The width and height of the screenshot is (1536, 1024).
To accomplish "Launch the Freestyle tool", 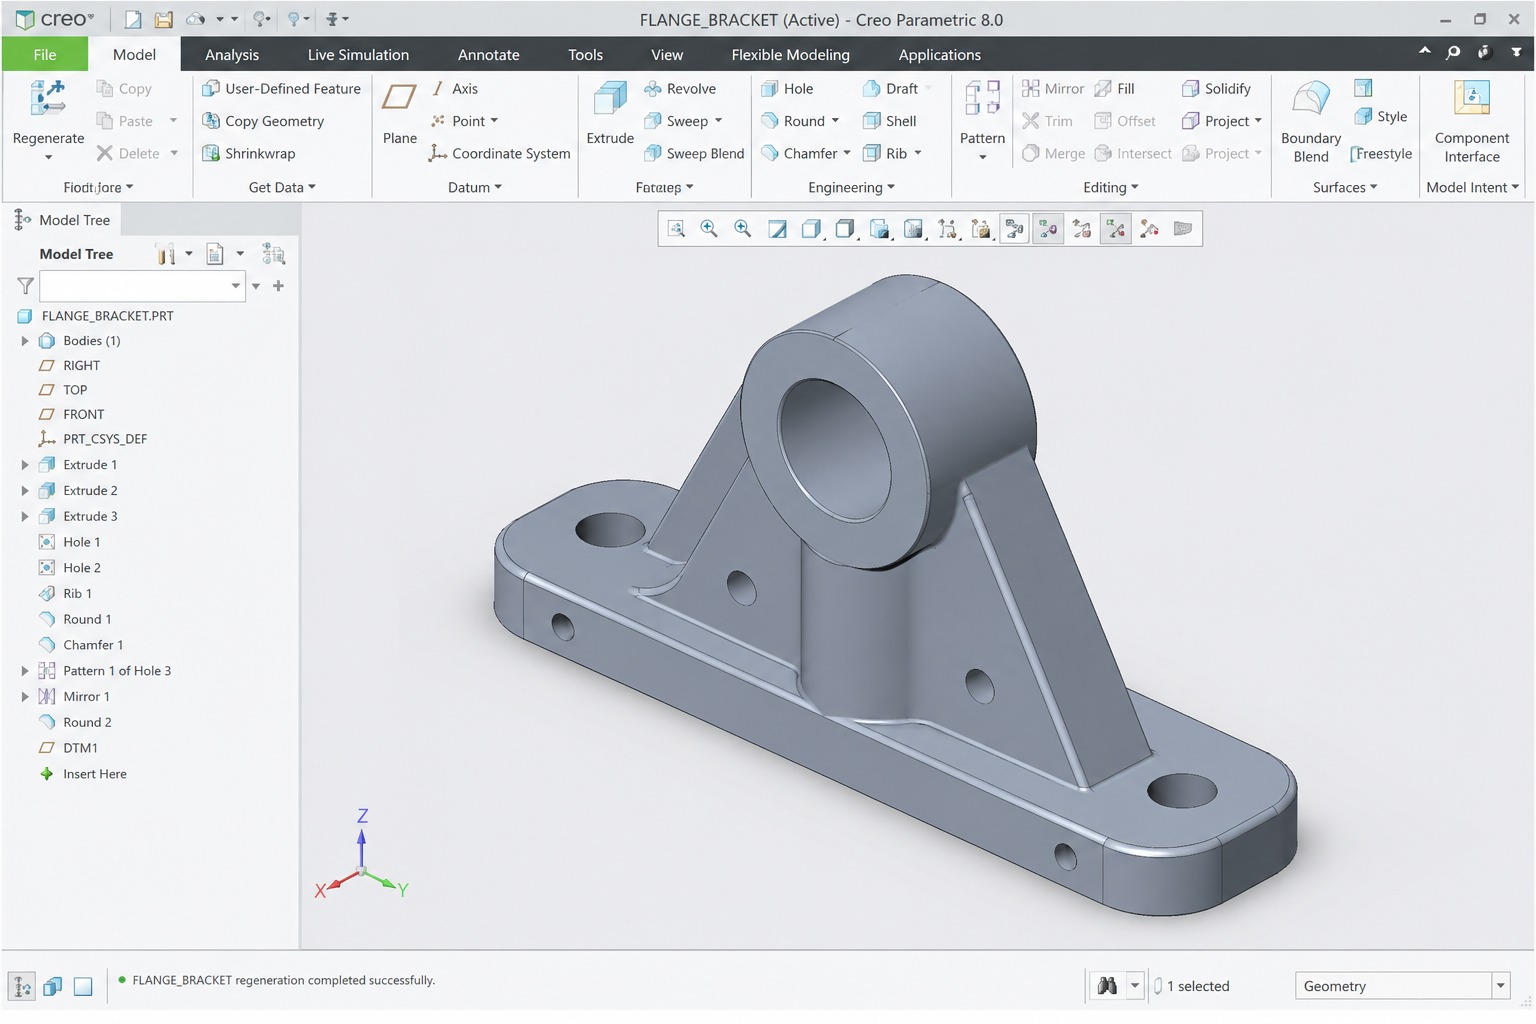I will (1381, 154).
